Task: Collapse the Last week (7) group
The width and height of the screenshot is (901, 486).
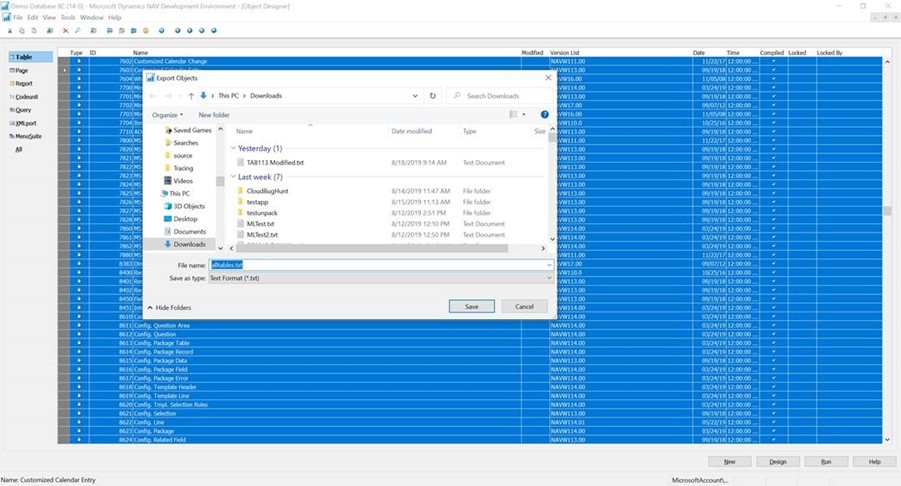Action: coord(233,177)
